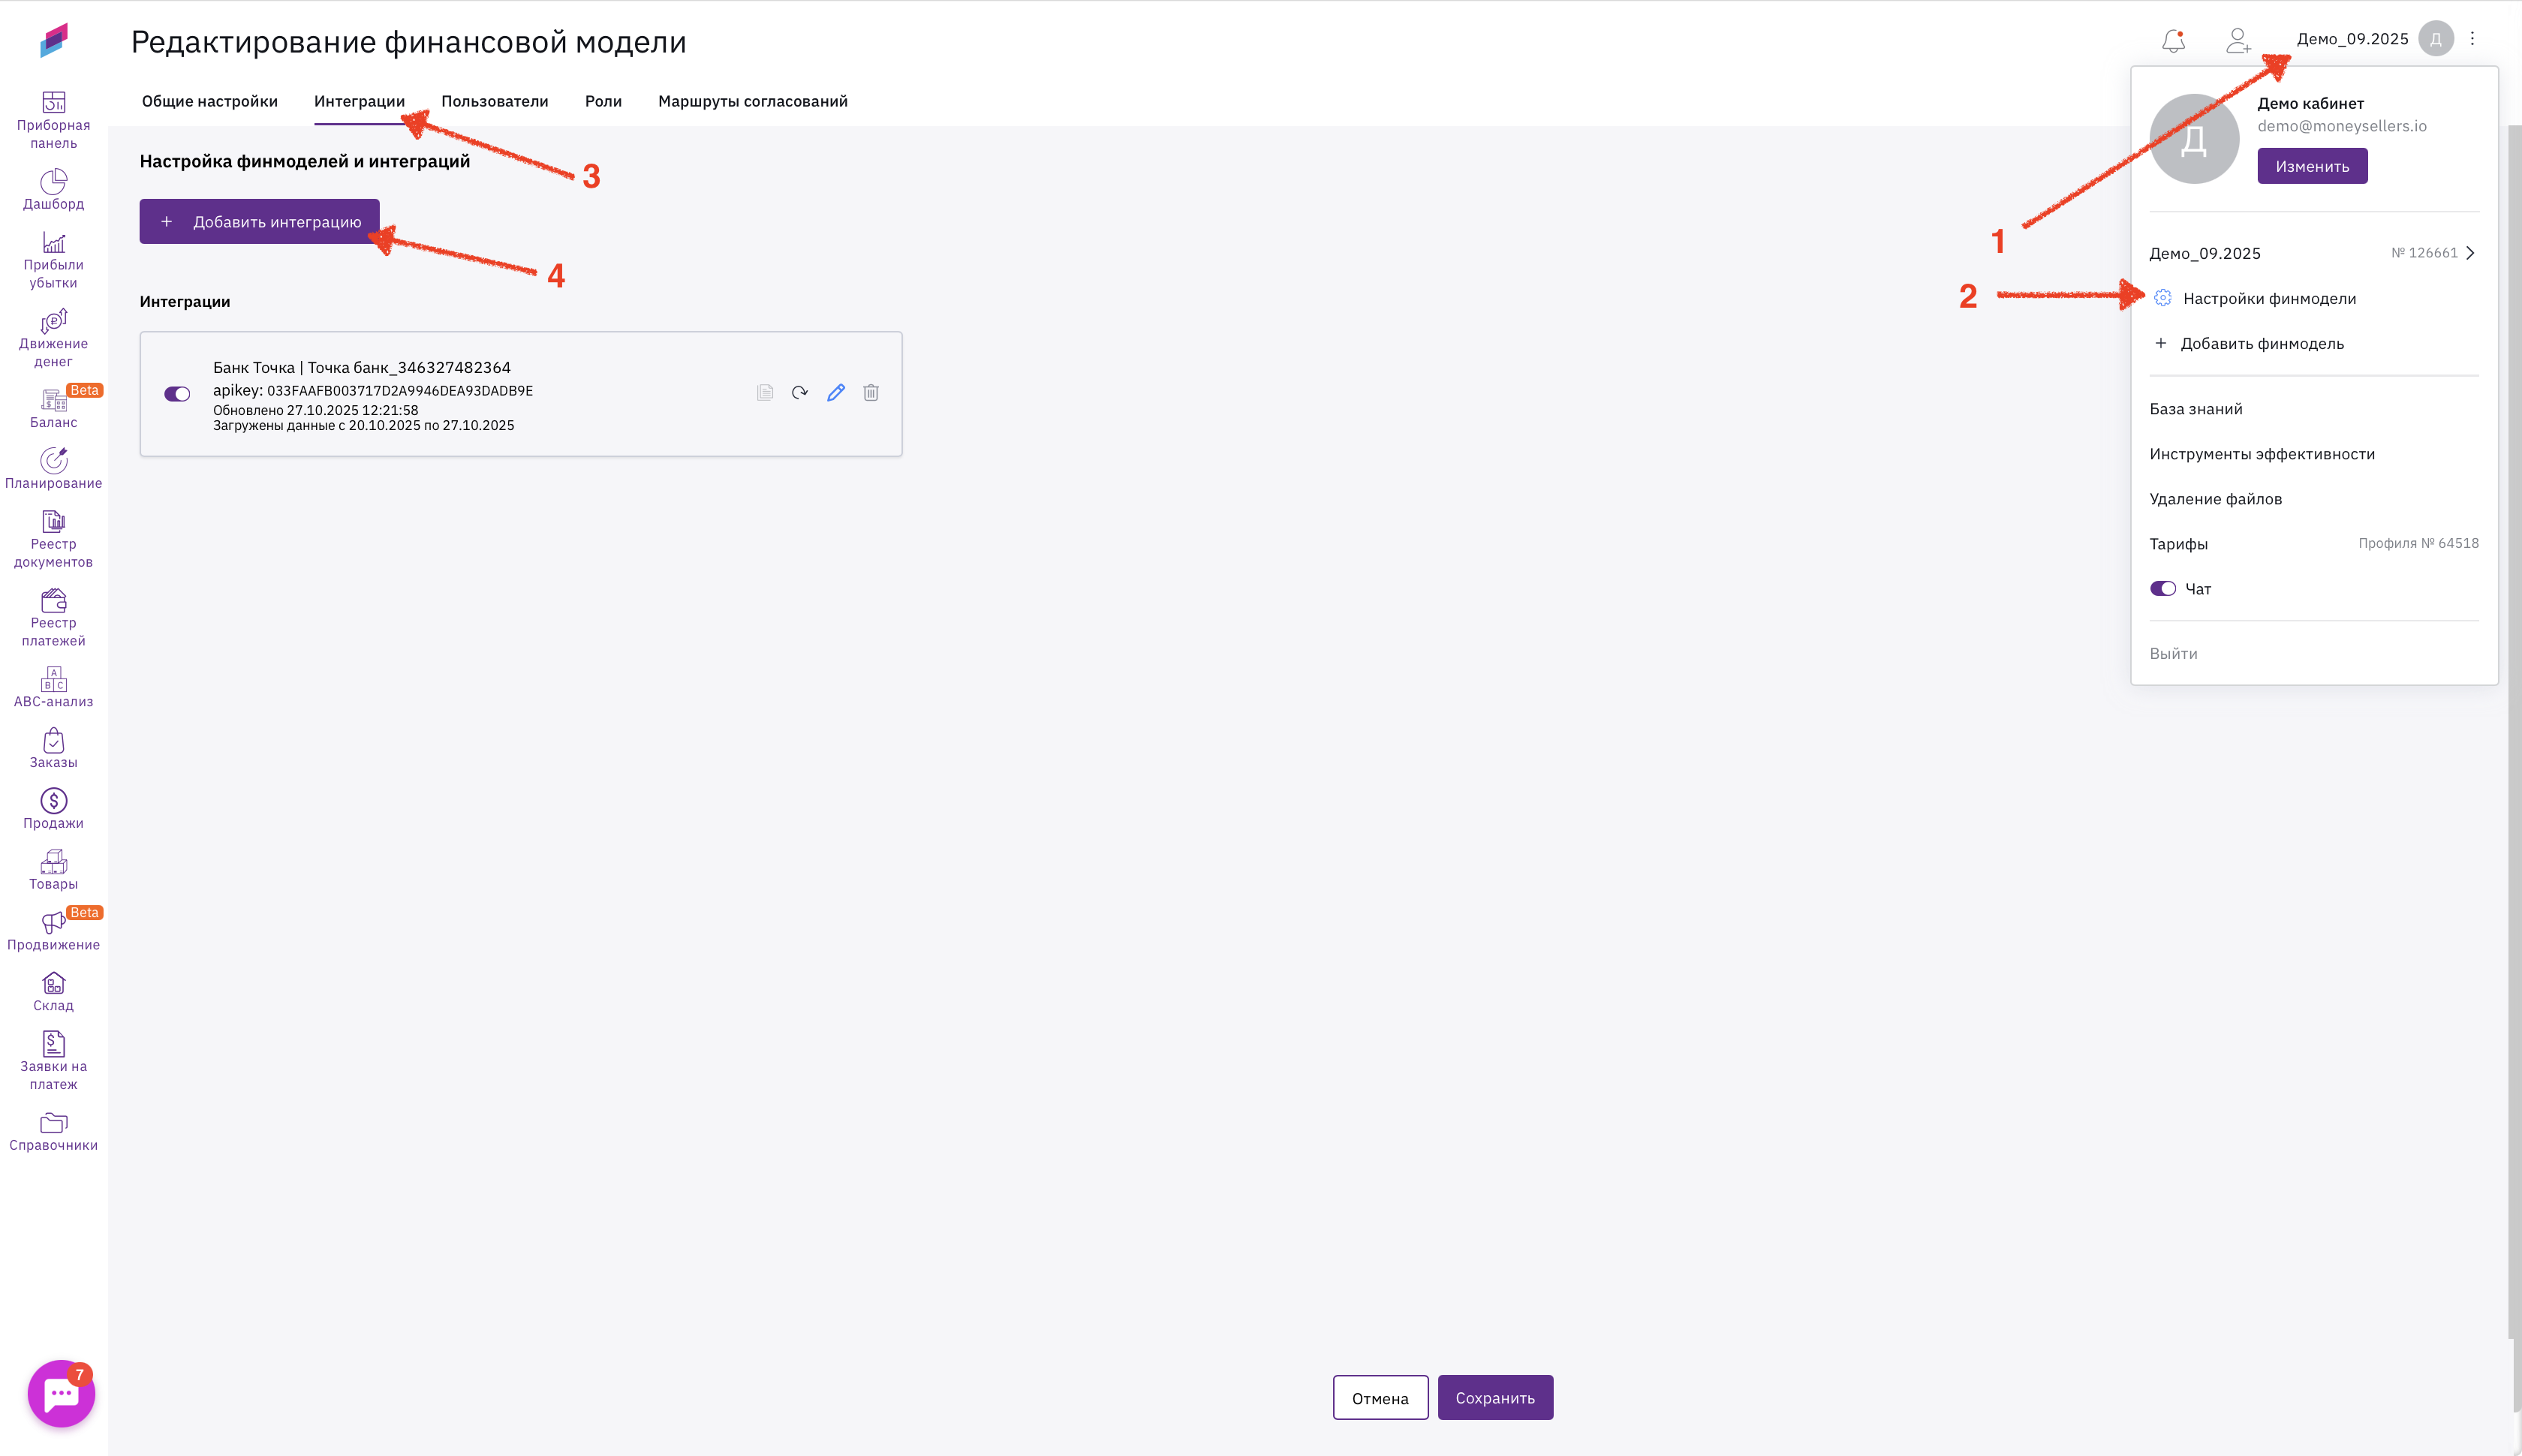
Task: Click the add user icon in header
Action: pos(2238,40)
